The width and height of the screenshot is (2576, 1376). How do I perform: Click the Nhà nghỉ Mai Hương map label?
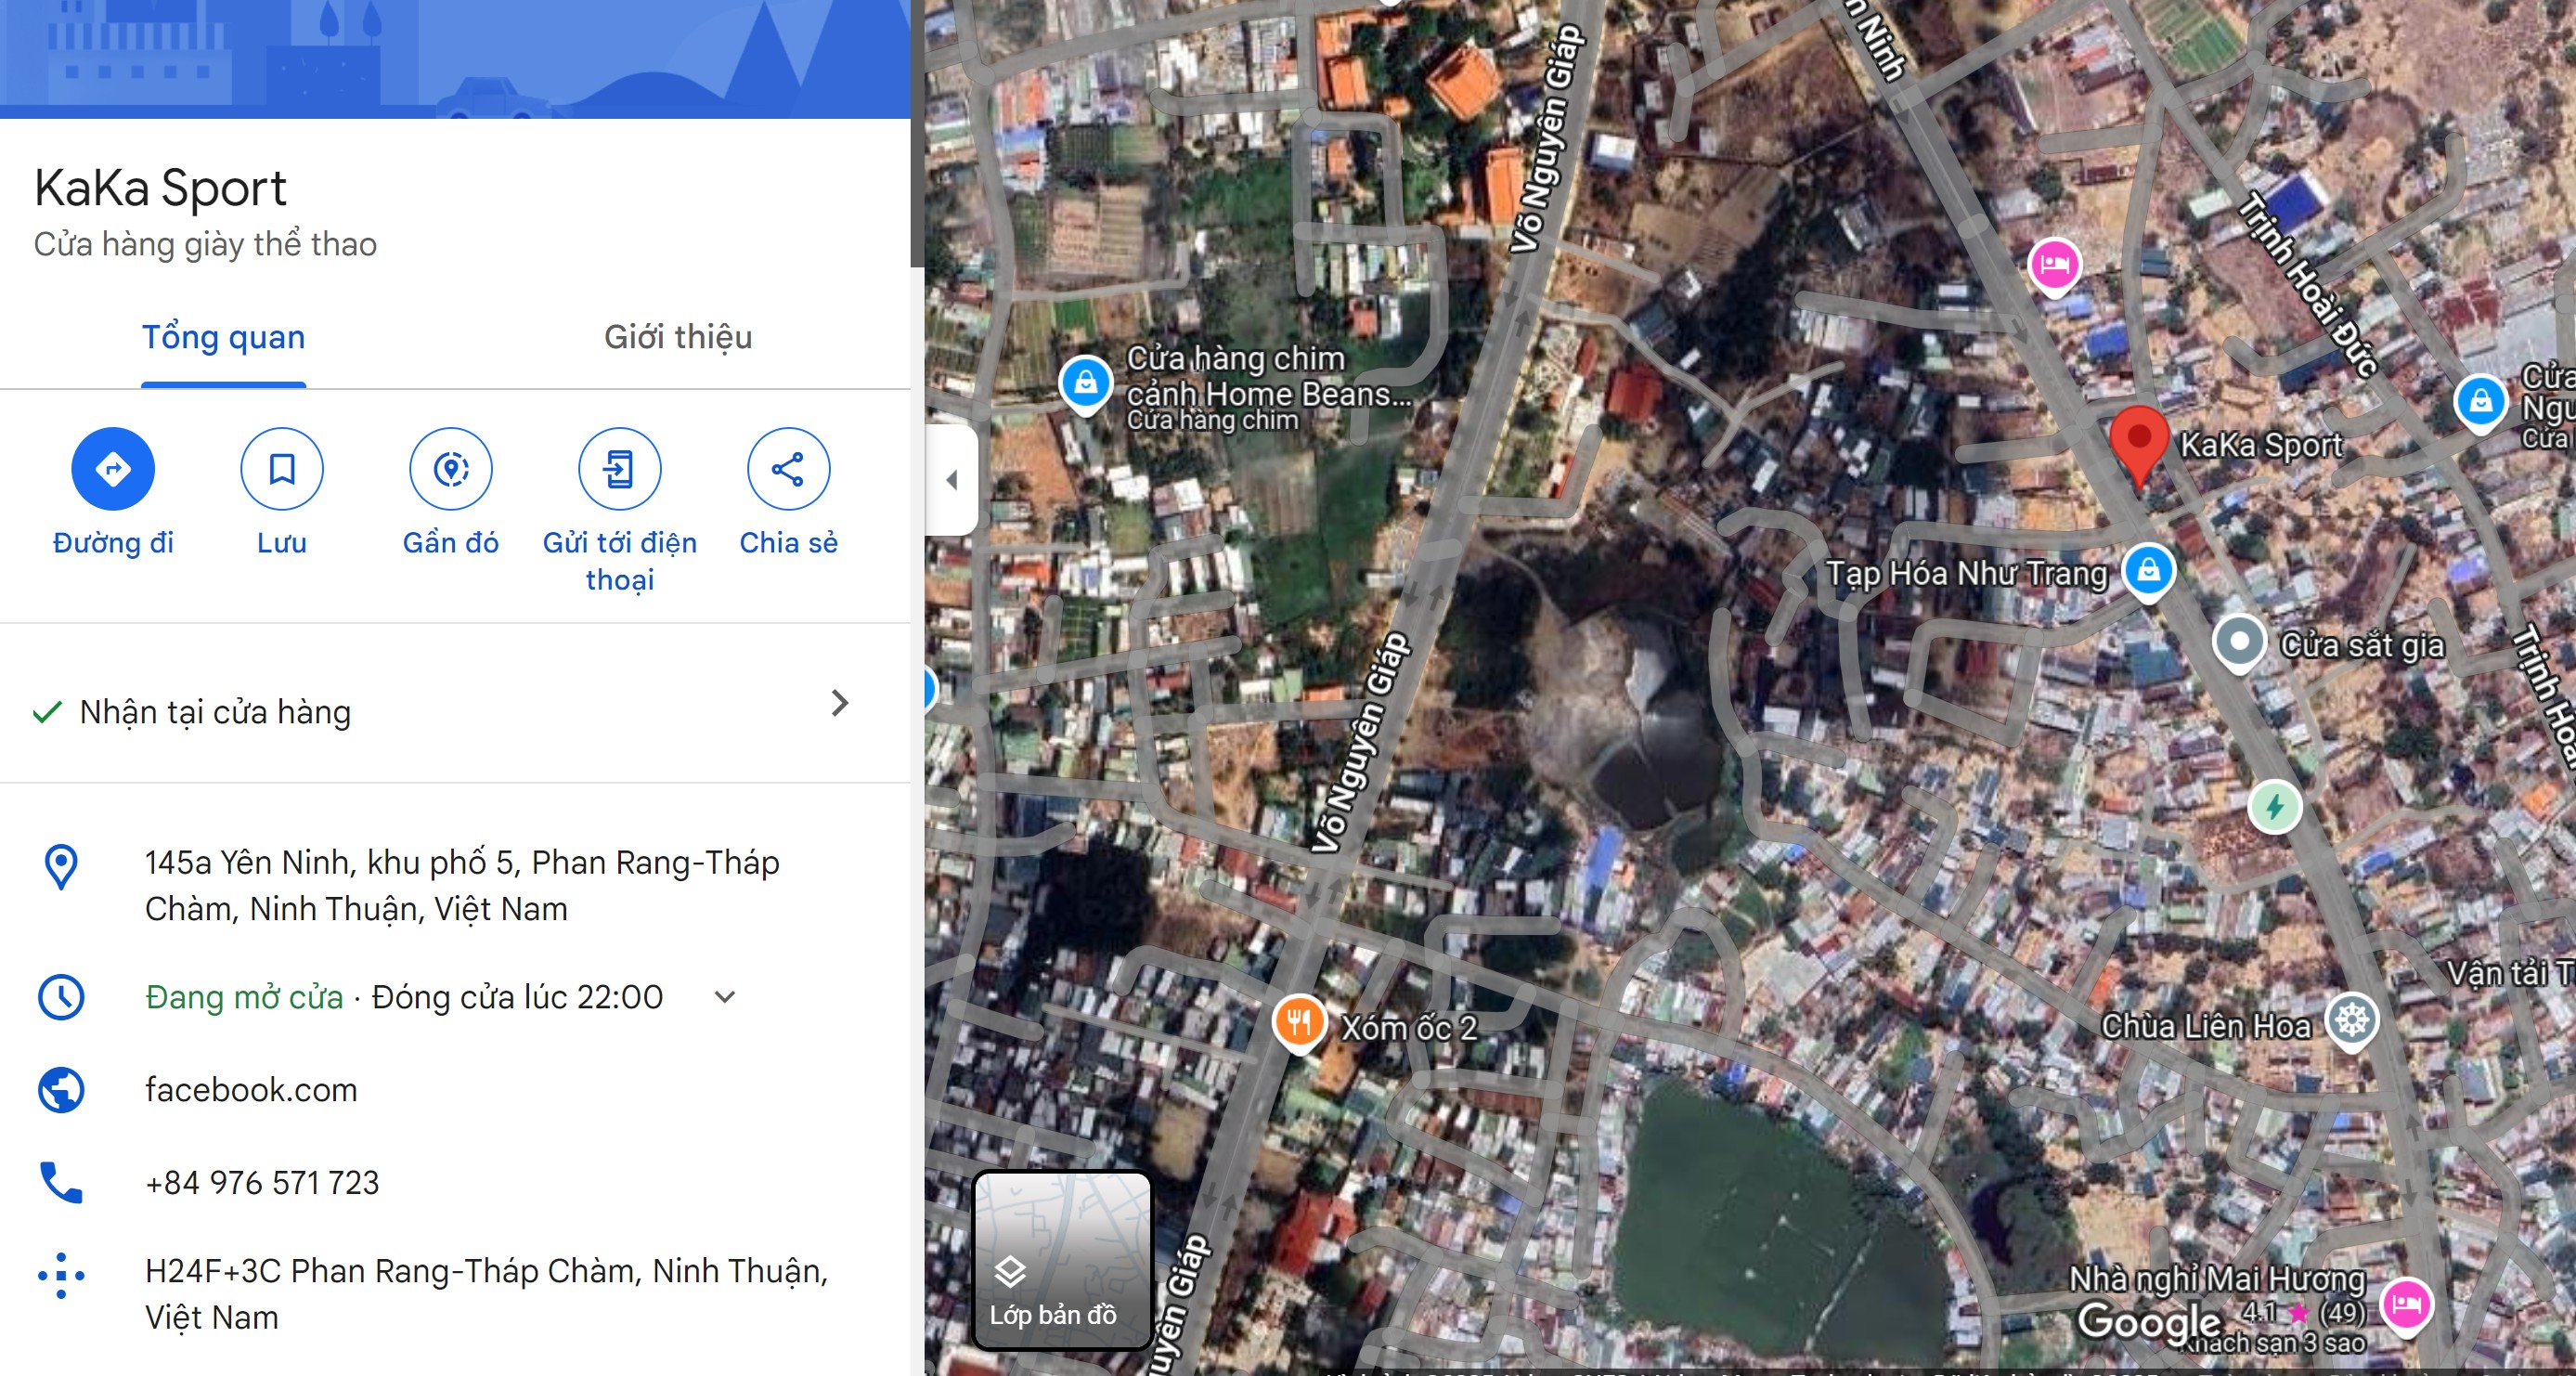(x=2217, y=1279)
